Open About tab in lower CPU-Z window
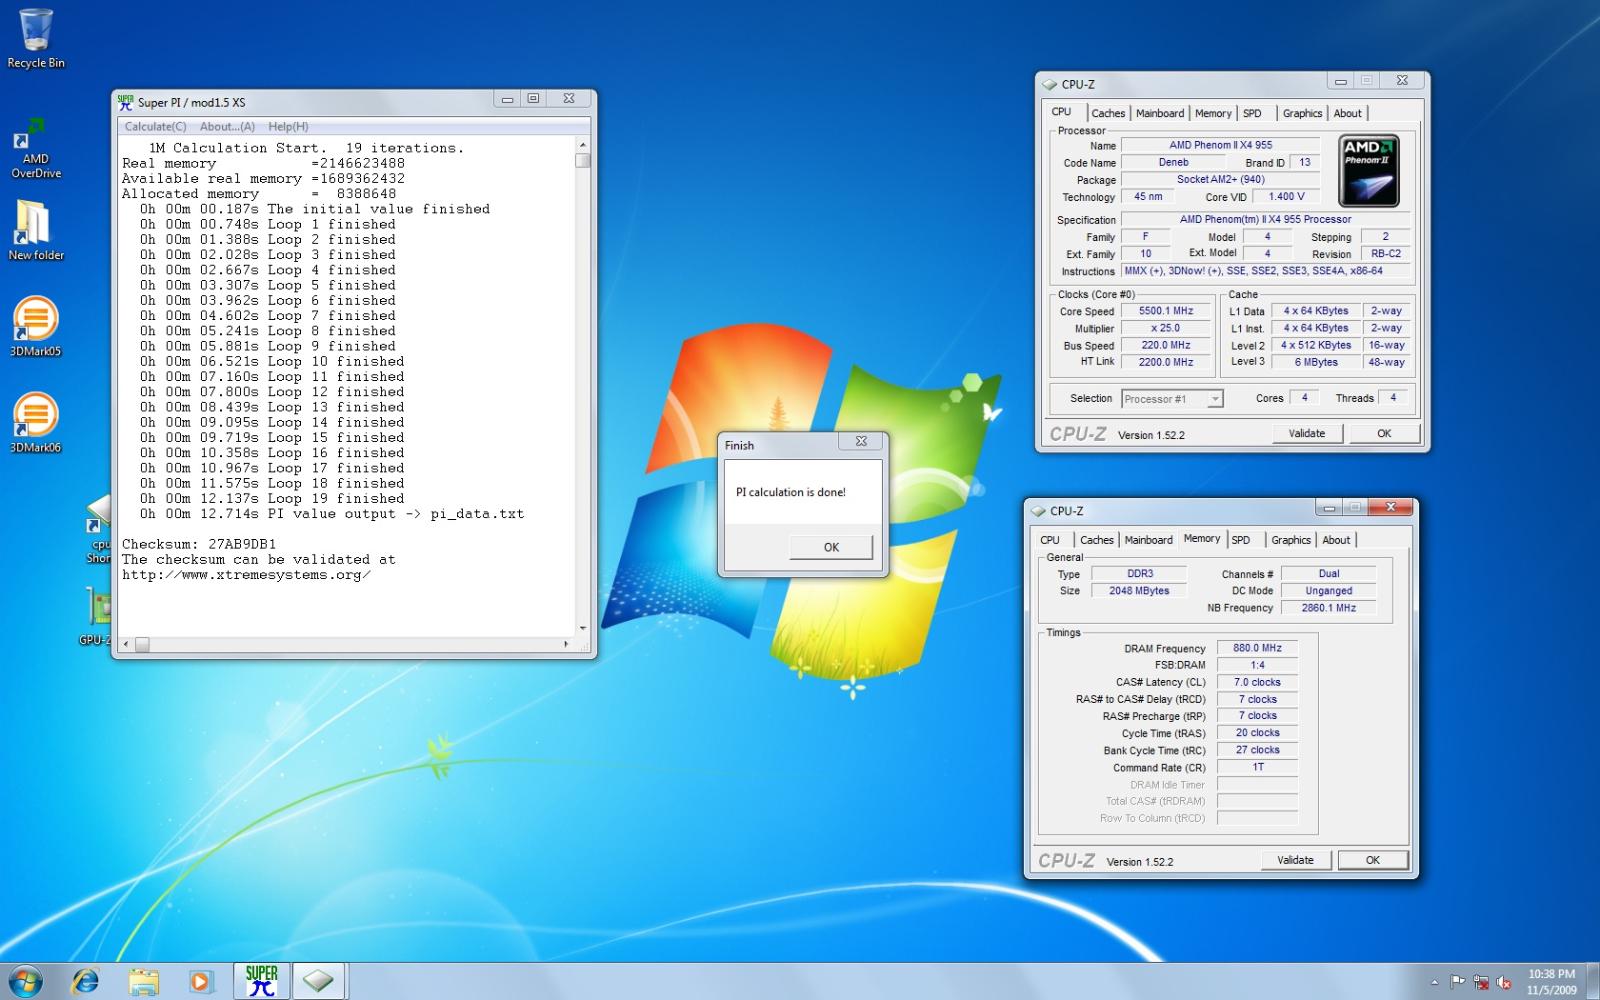Screen dimensions: 1600x1000 1337,540
